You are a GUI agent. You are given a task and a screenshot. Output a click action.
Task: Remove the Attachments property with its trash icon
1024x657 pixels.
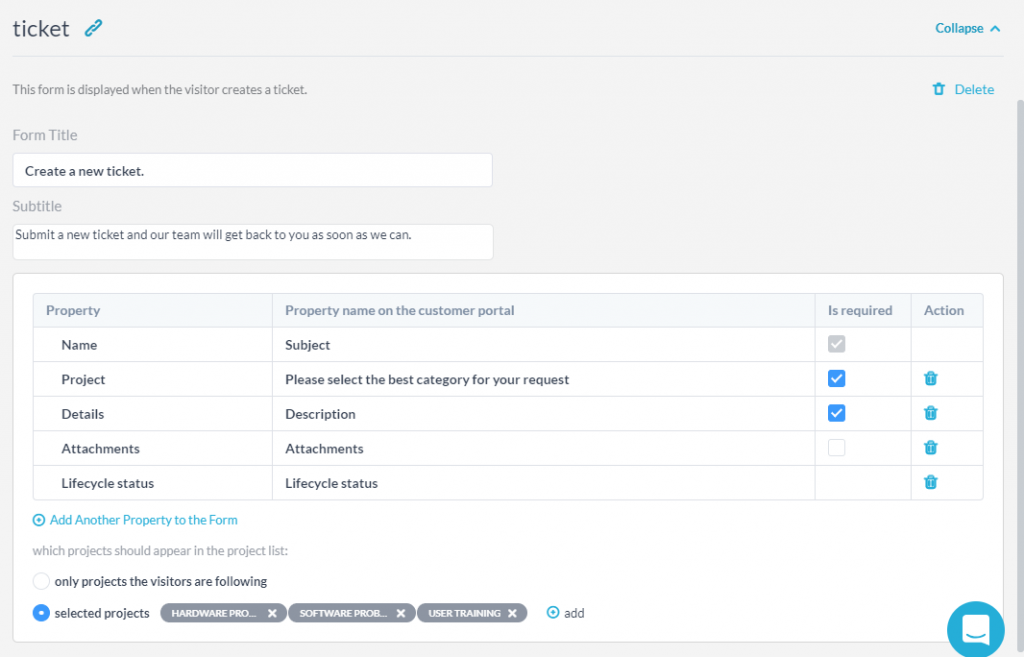click(930, 447)
